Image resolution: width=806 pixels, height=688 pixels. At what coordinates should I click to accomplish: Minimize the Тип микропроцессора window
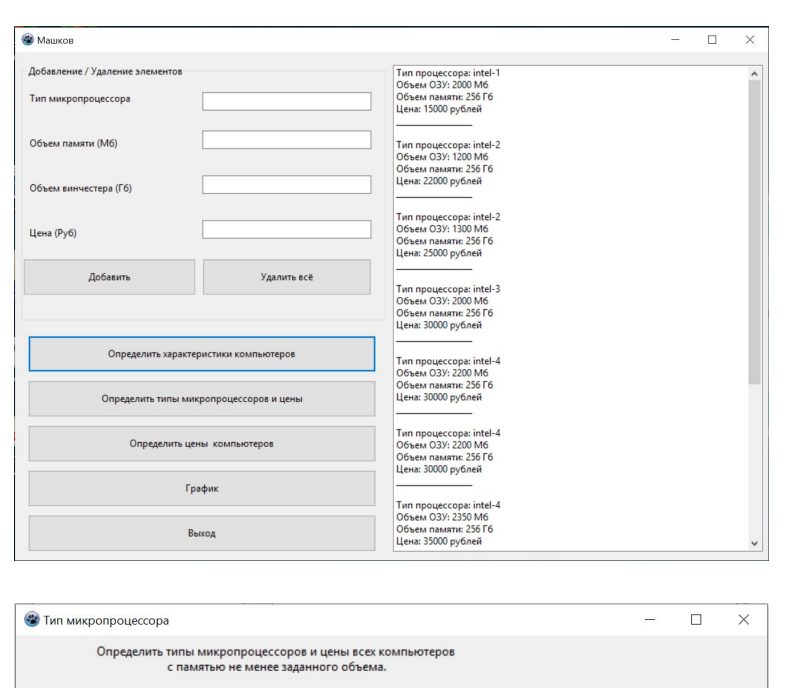tap(650, 620)
